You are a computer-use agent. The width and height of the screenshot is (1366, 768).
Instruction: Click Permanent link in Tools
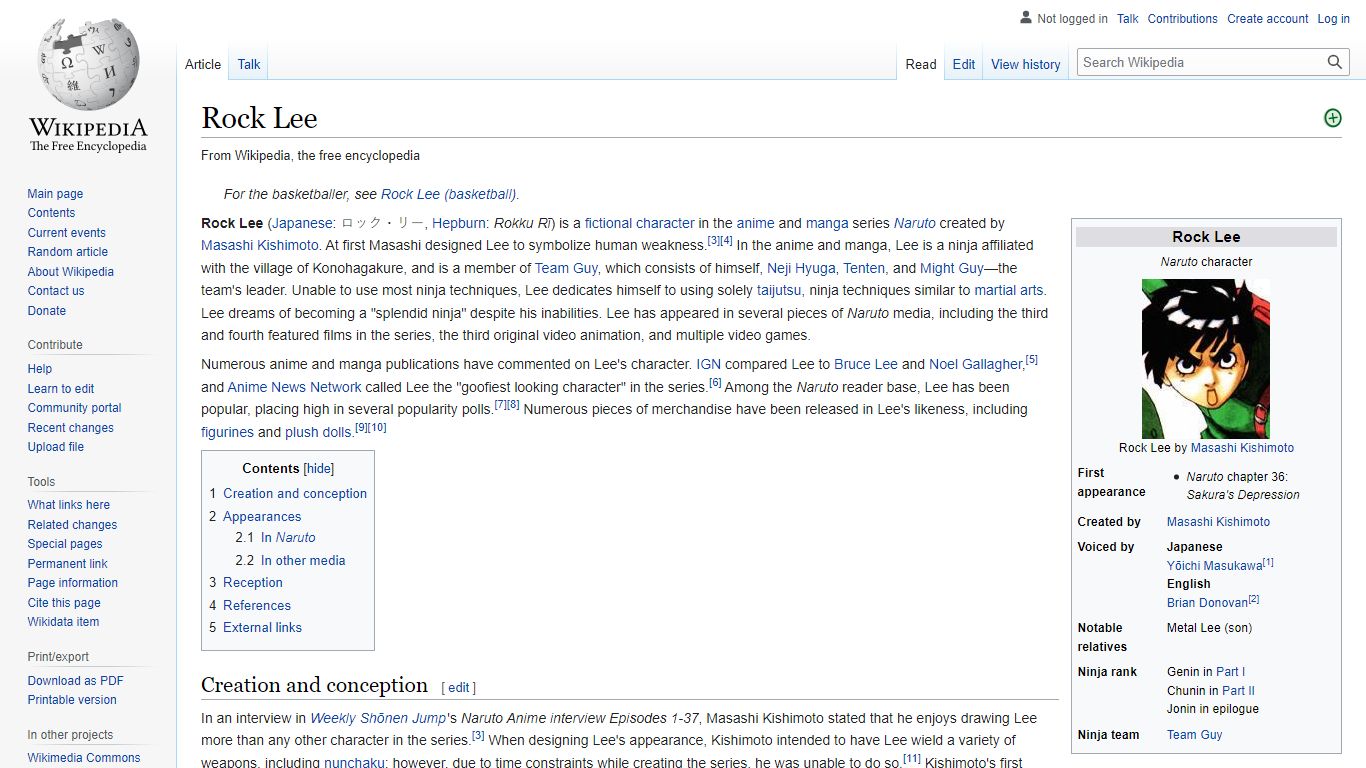pyautogui.click(x=67, y=564)
